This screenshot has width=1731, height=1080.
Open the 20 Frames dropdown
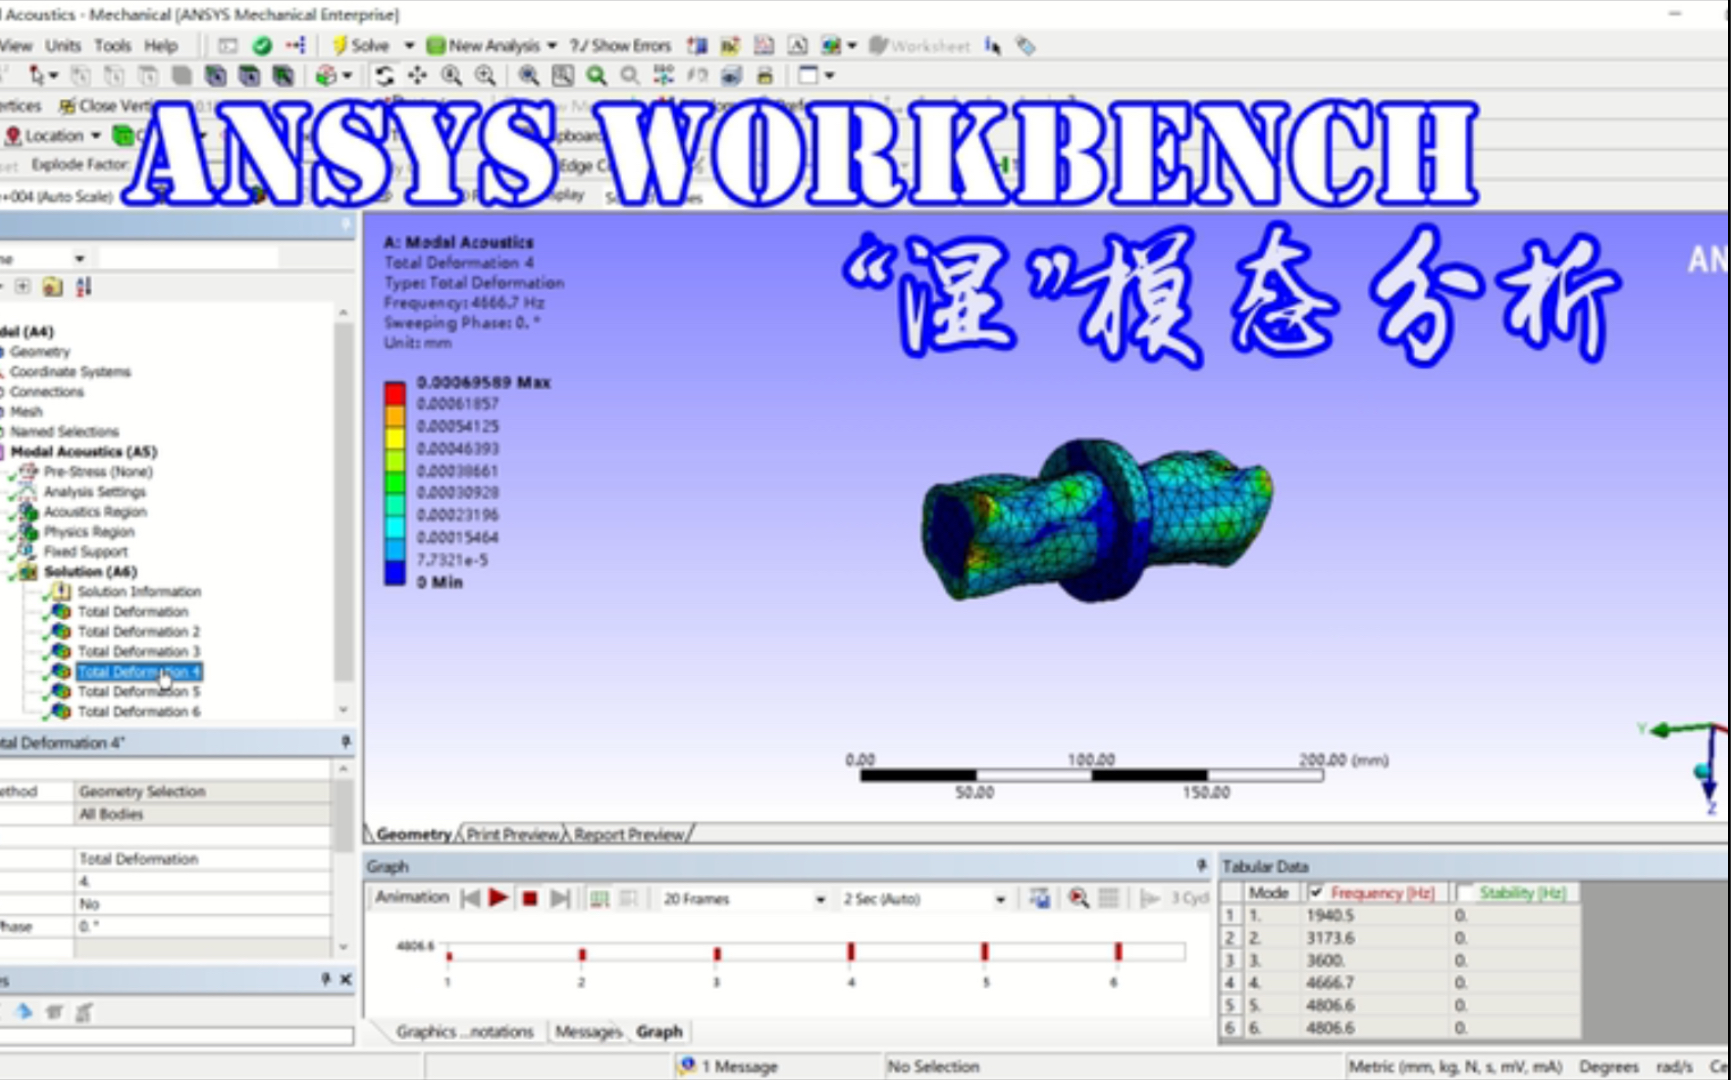[x=820, y=899]
